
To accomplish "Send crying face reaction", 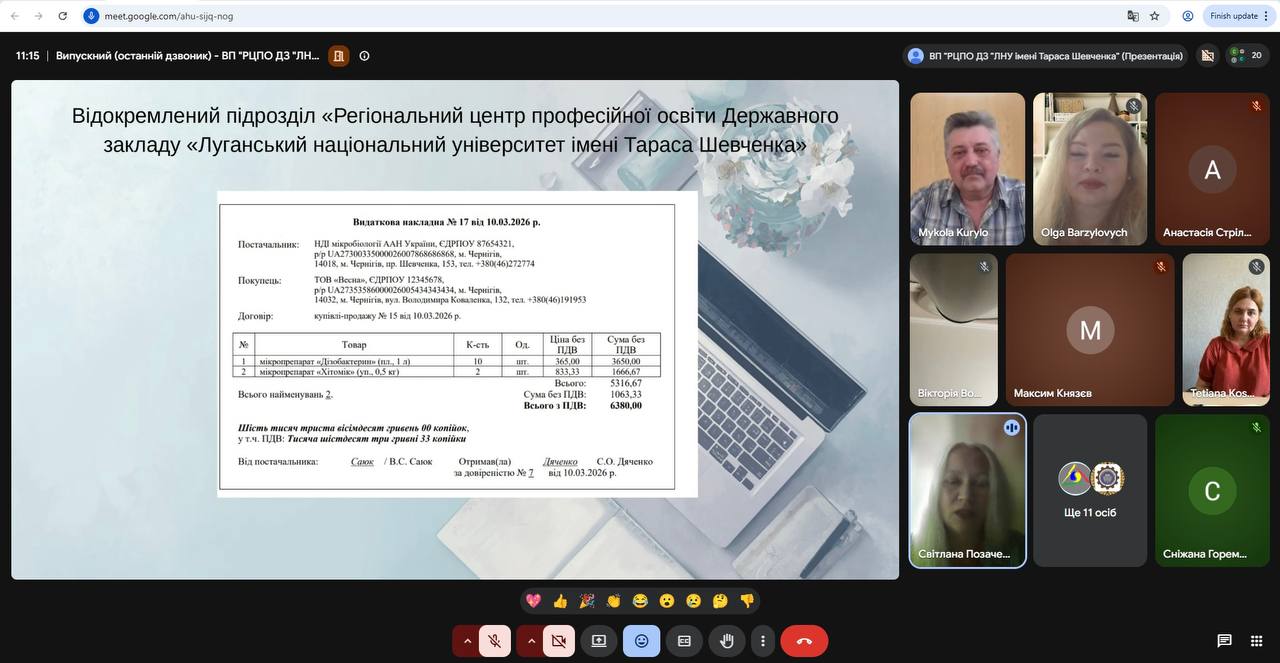I will click(693, 601).
